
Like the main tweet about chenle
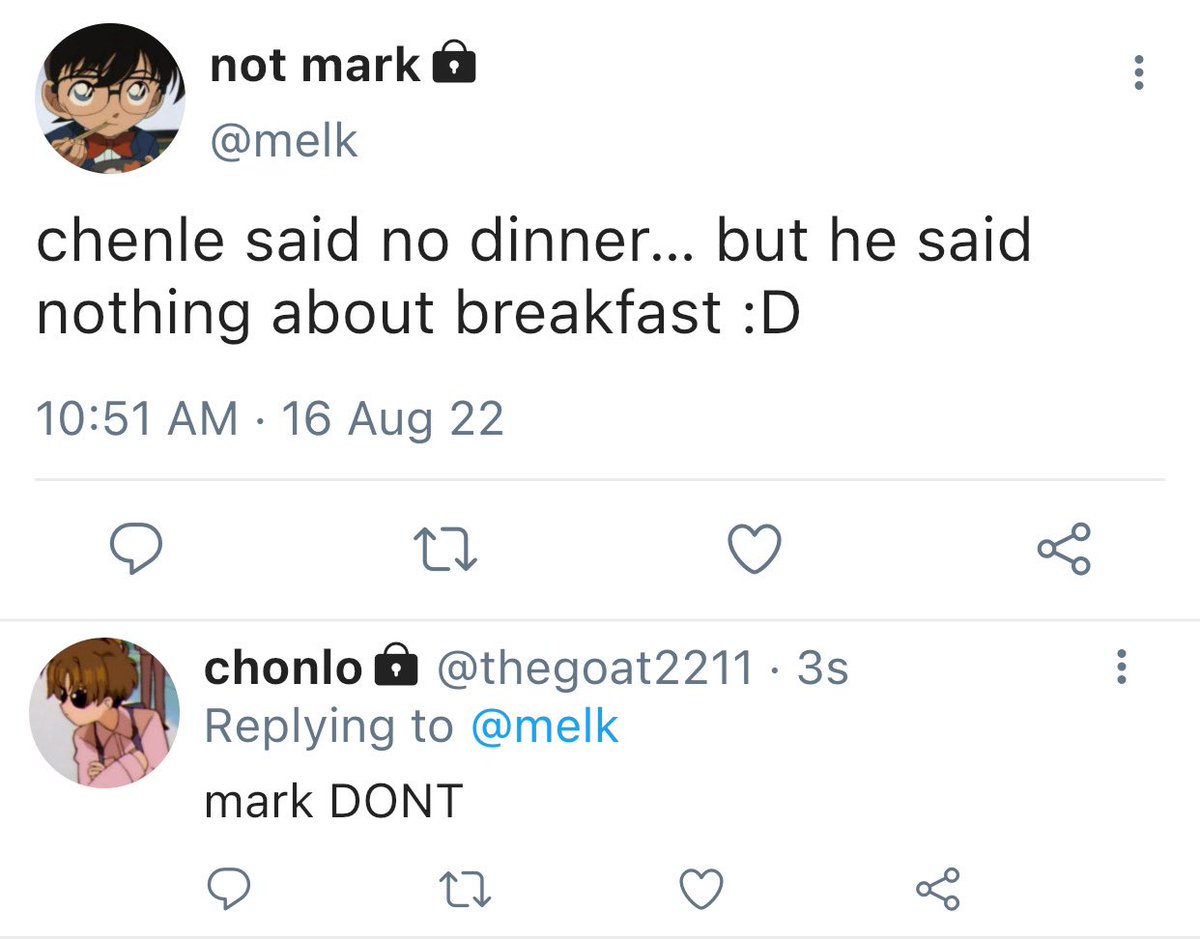(x=752, y=551)
